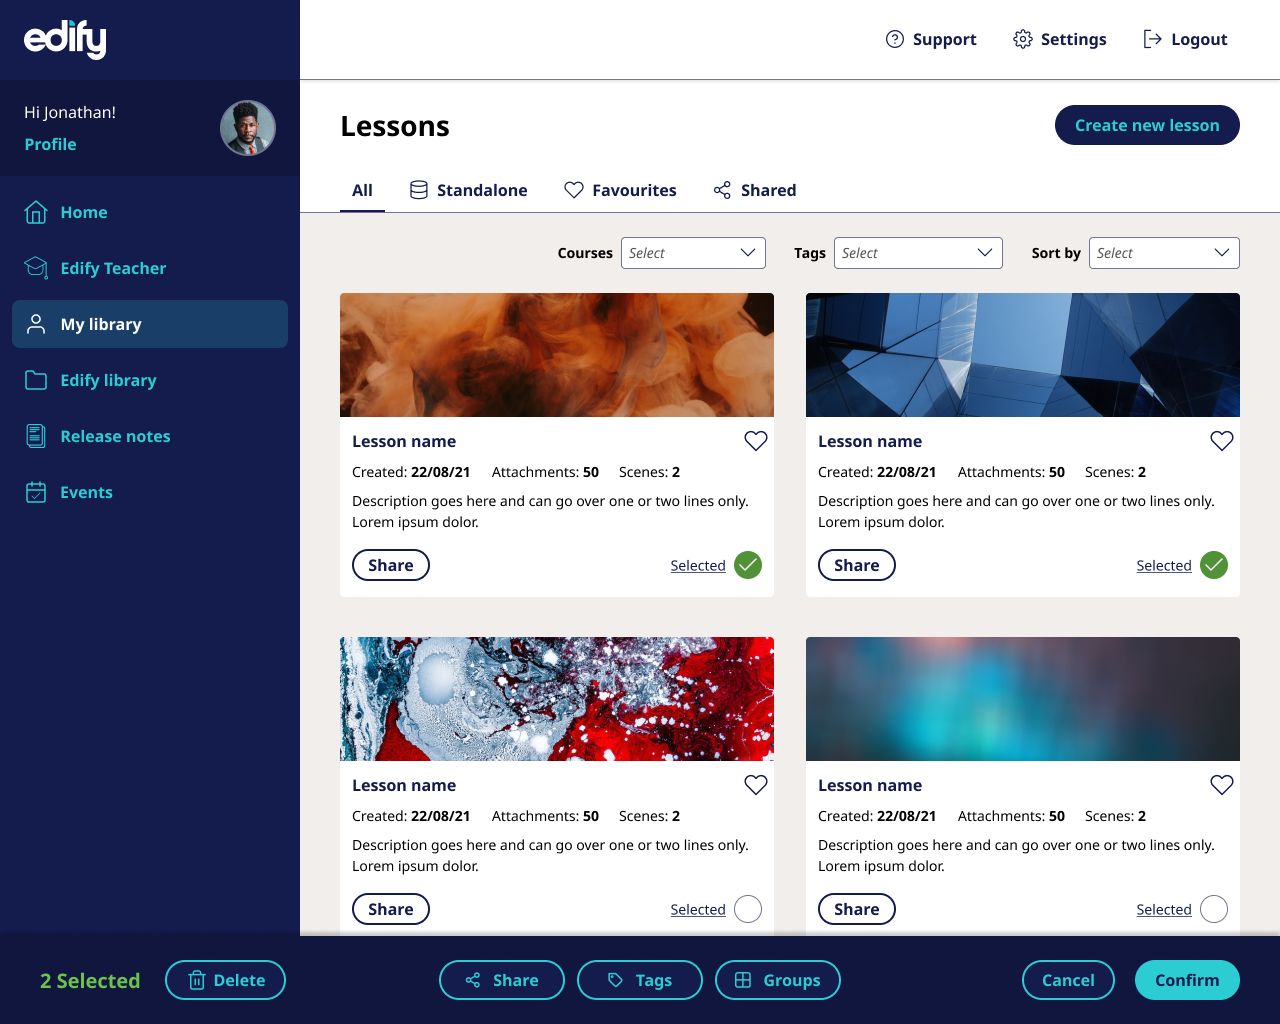The height and width of the screenshot is (1024, 1280).
Task: Open Edify library in sidebar
Action: [x=150, y=380]
